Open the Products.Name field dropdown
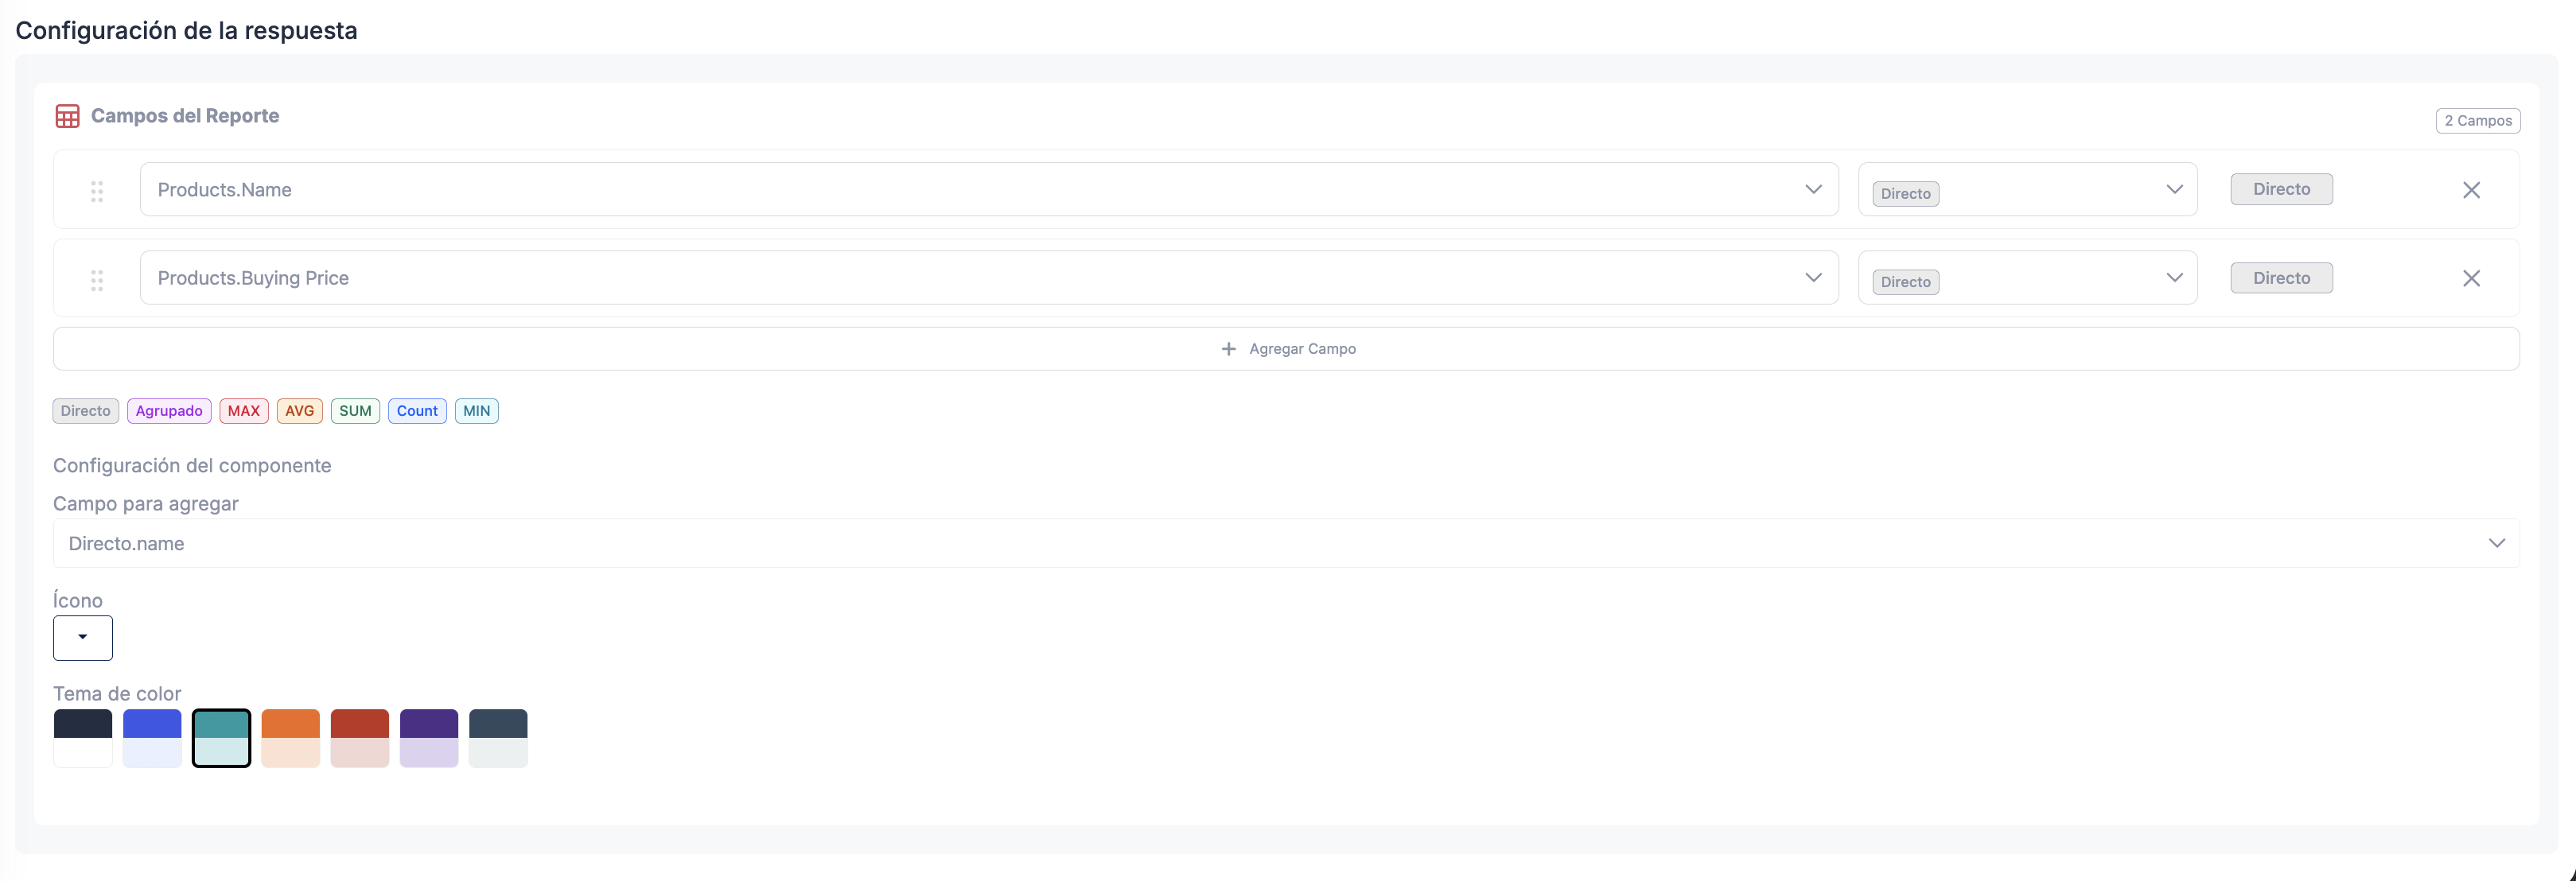 tap(1813, 189)
